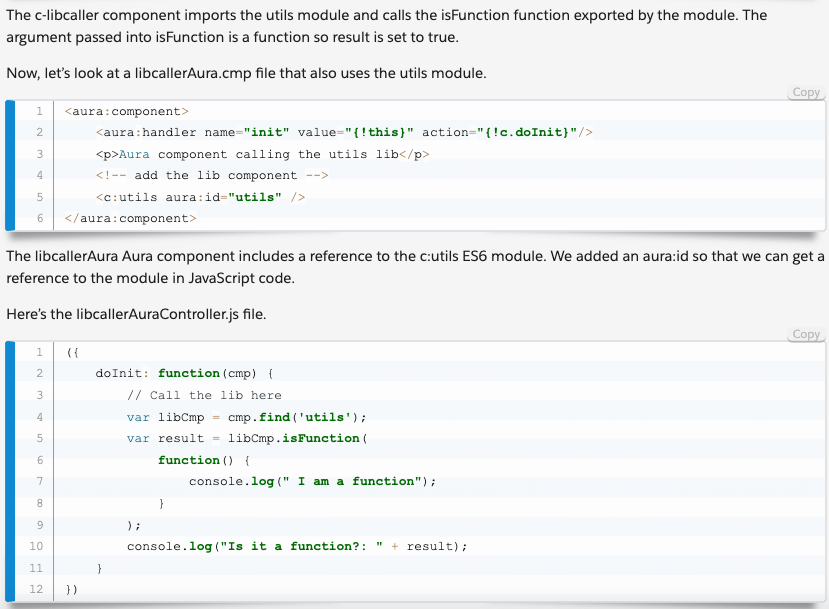Screen dimensions: 829x609
Task: Click the sentence "Here's the libcallerAuraController.js file."
Action: 136,315
